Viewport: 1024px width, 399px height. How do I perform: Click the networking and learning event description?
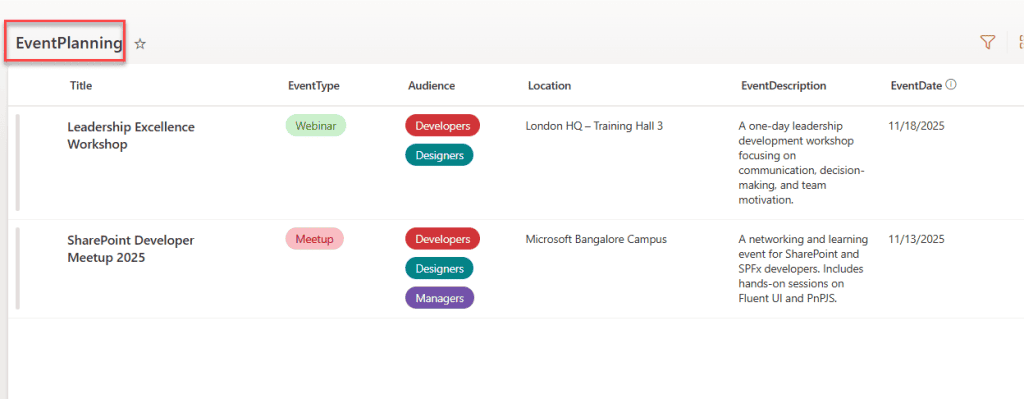tap(803, 269)
